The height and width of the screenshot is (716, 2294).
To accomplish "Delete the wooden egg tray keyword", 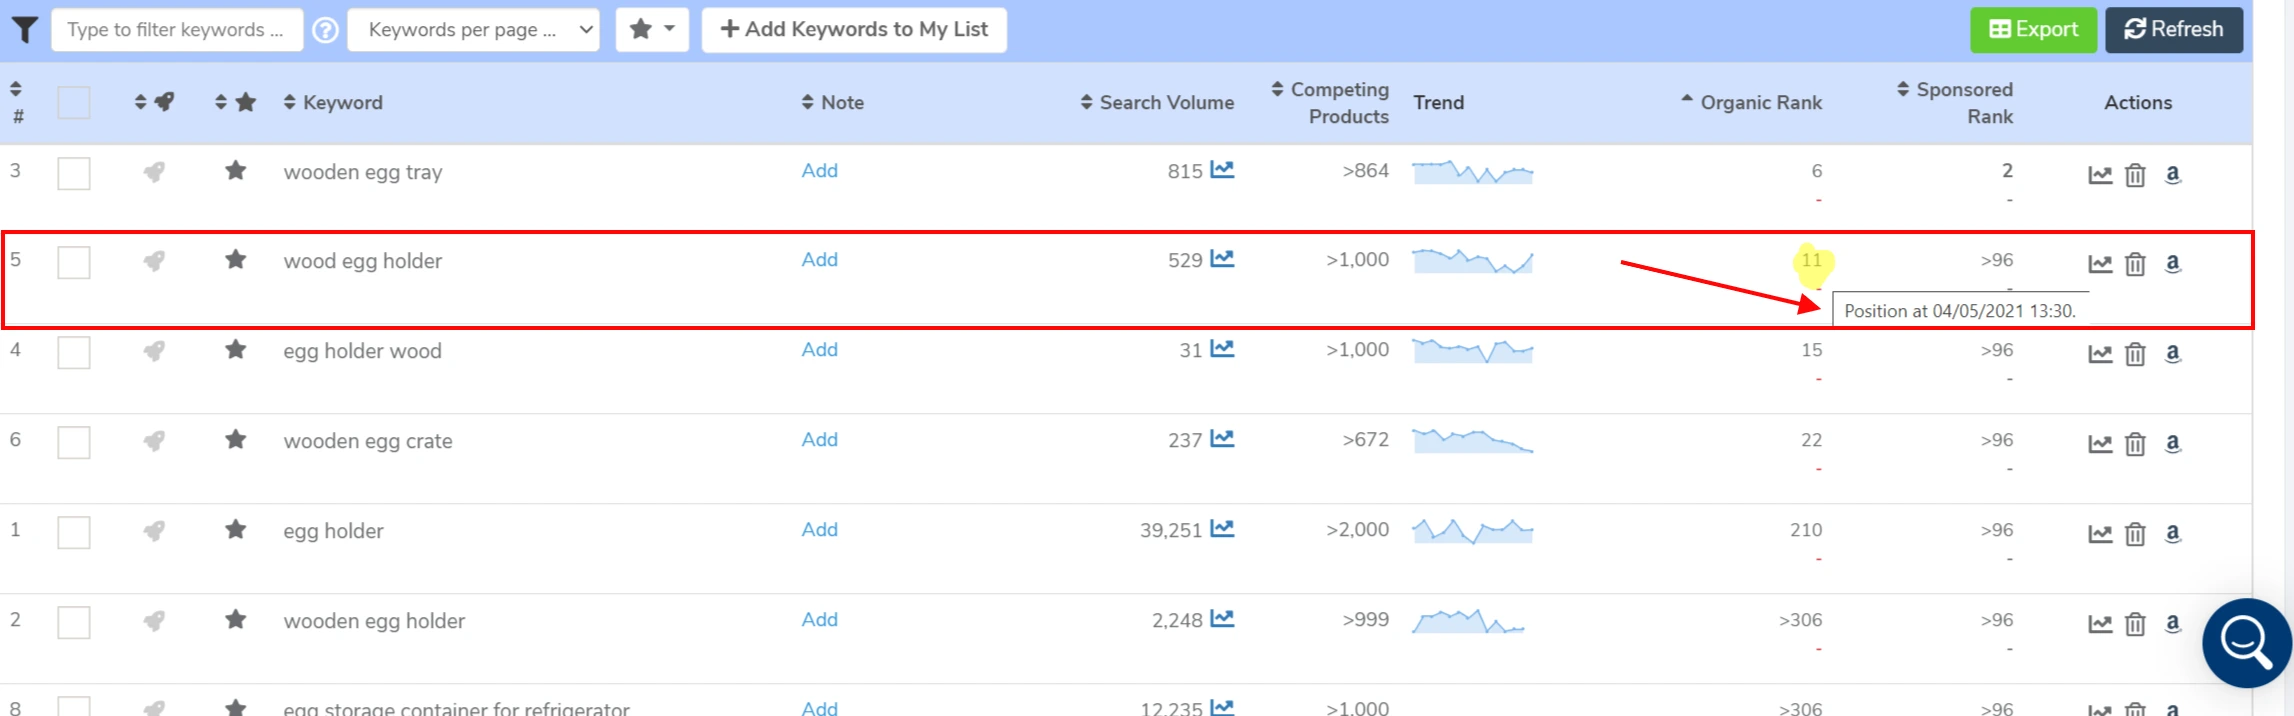I will (2135, 175).
